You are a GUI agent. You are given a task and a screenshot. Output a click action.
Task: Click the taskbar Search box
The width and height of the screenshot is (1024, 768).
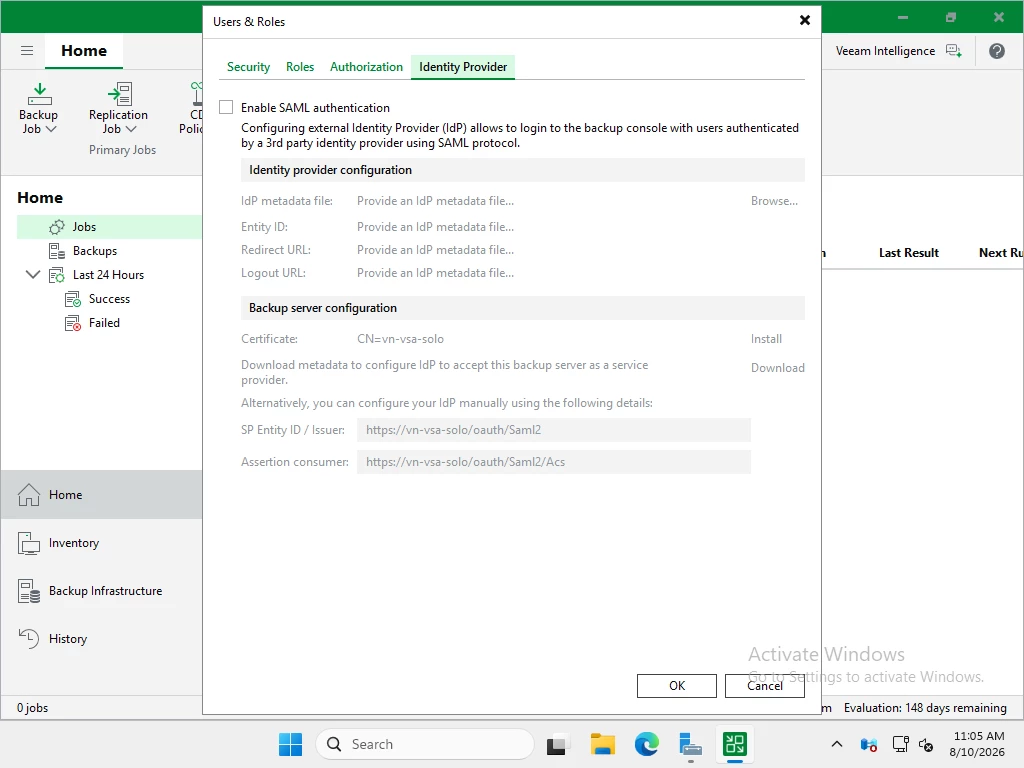tap(425, 744)
